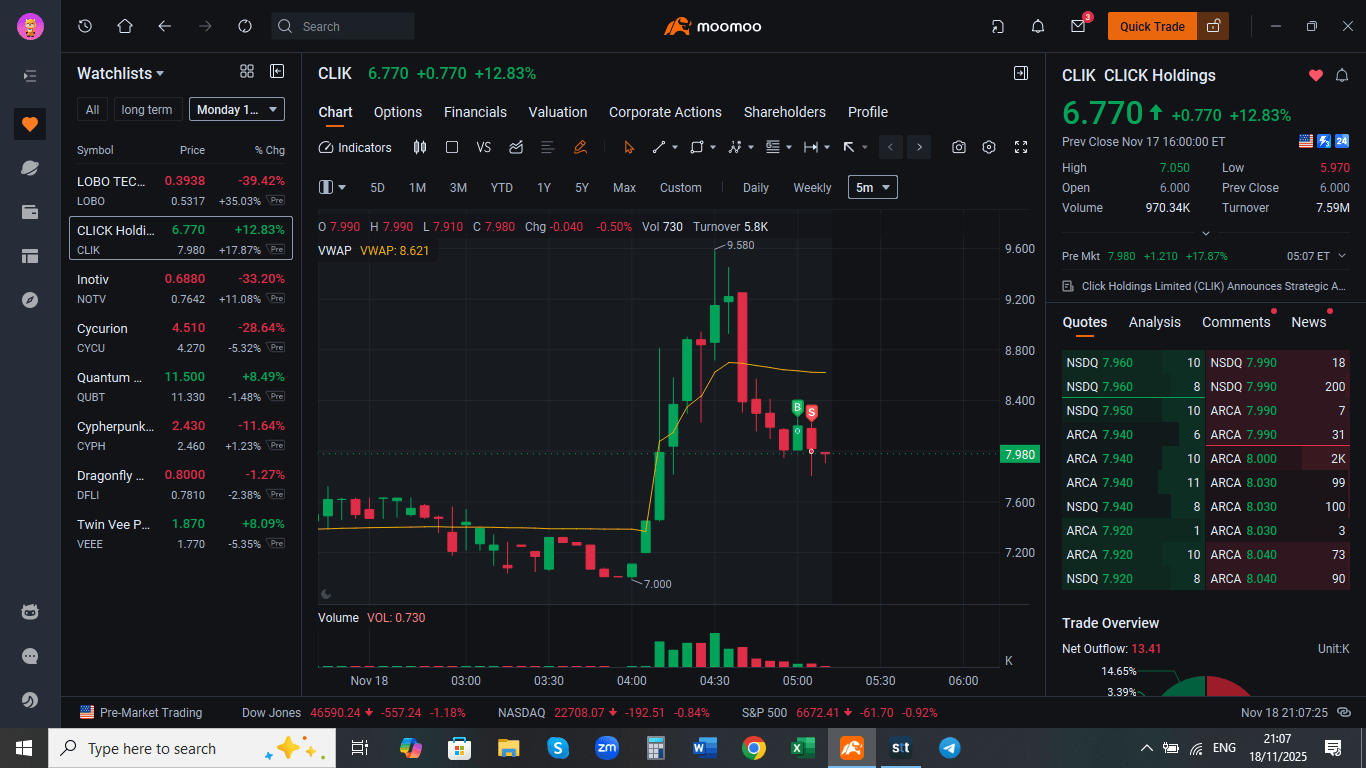Image resolution: width=1366 pixels, height=768 pixels.
Task: Expand the Monday watchlist group dropdown
Action: point(237,109)
